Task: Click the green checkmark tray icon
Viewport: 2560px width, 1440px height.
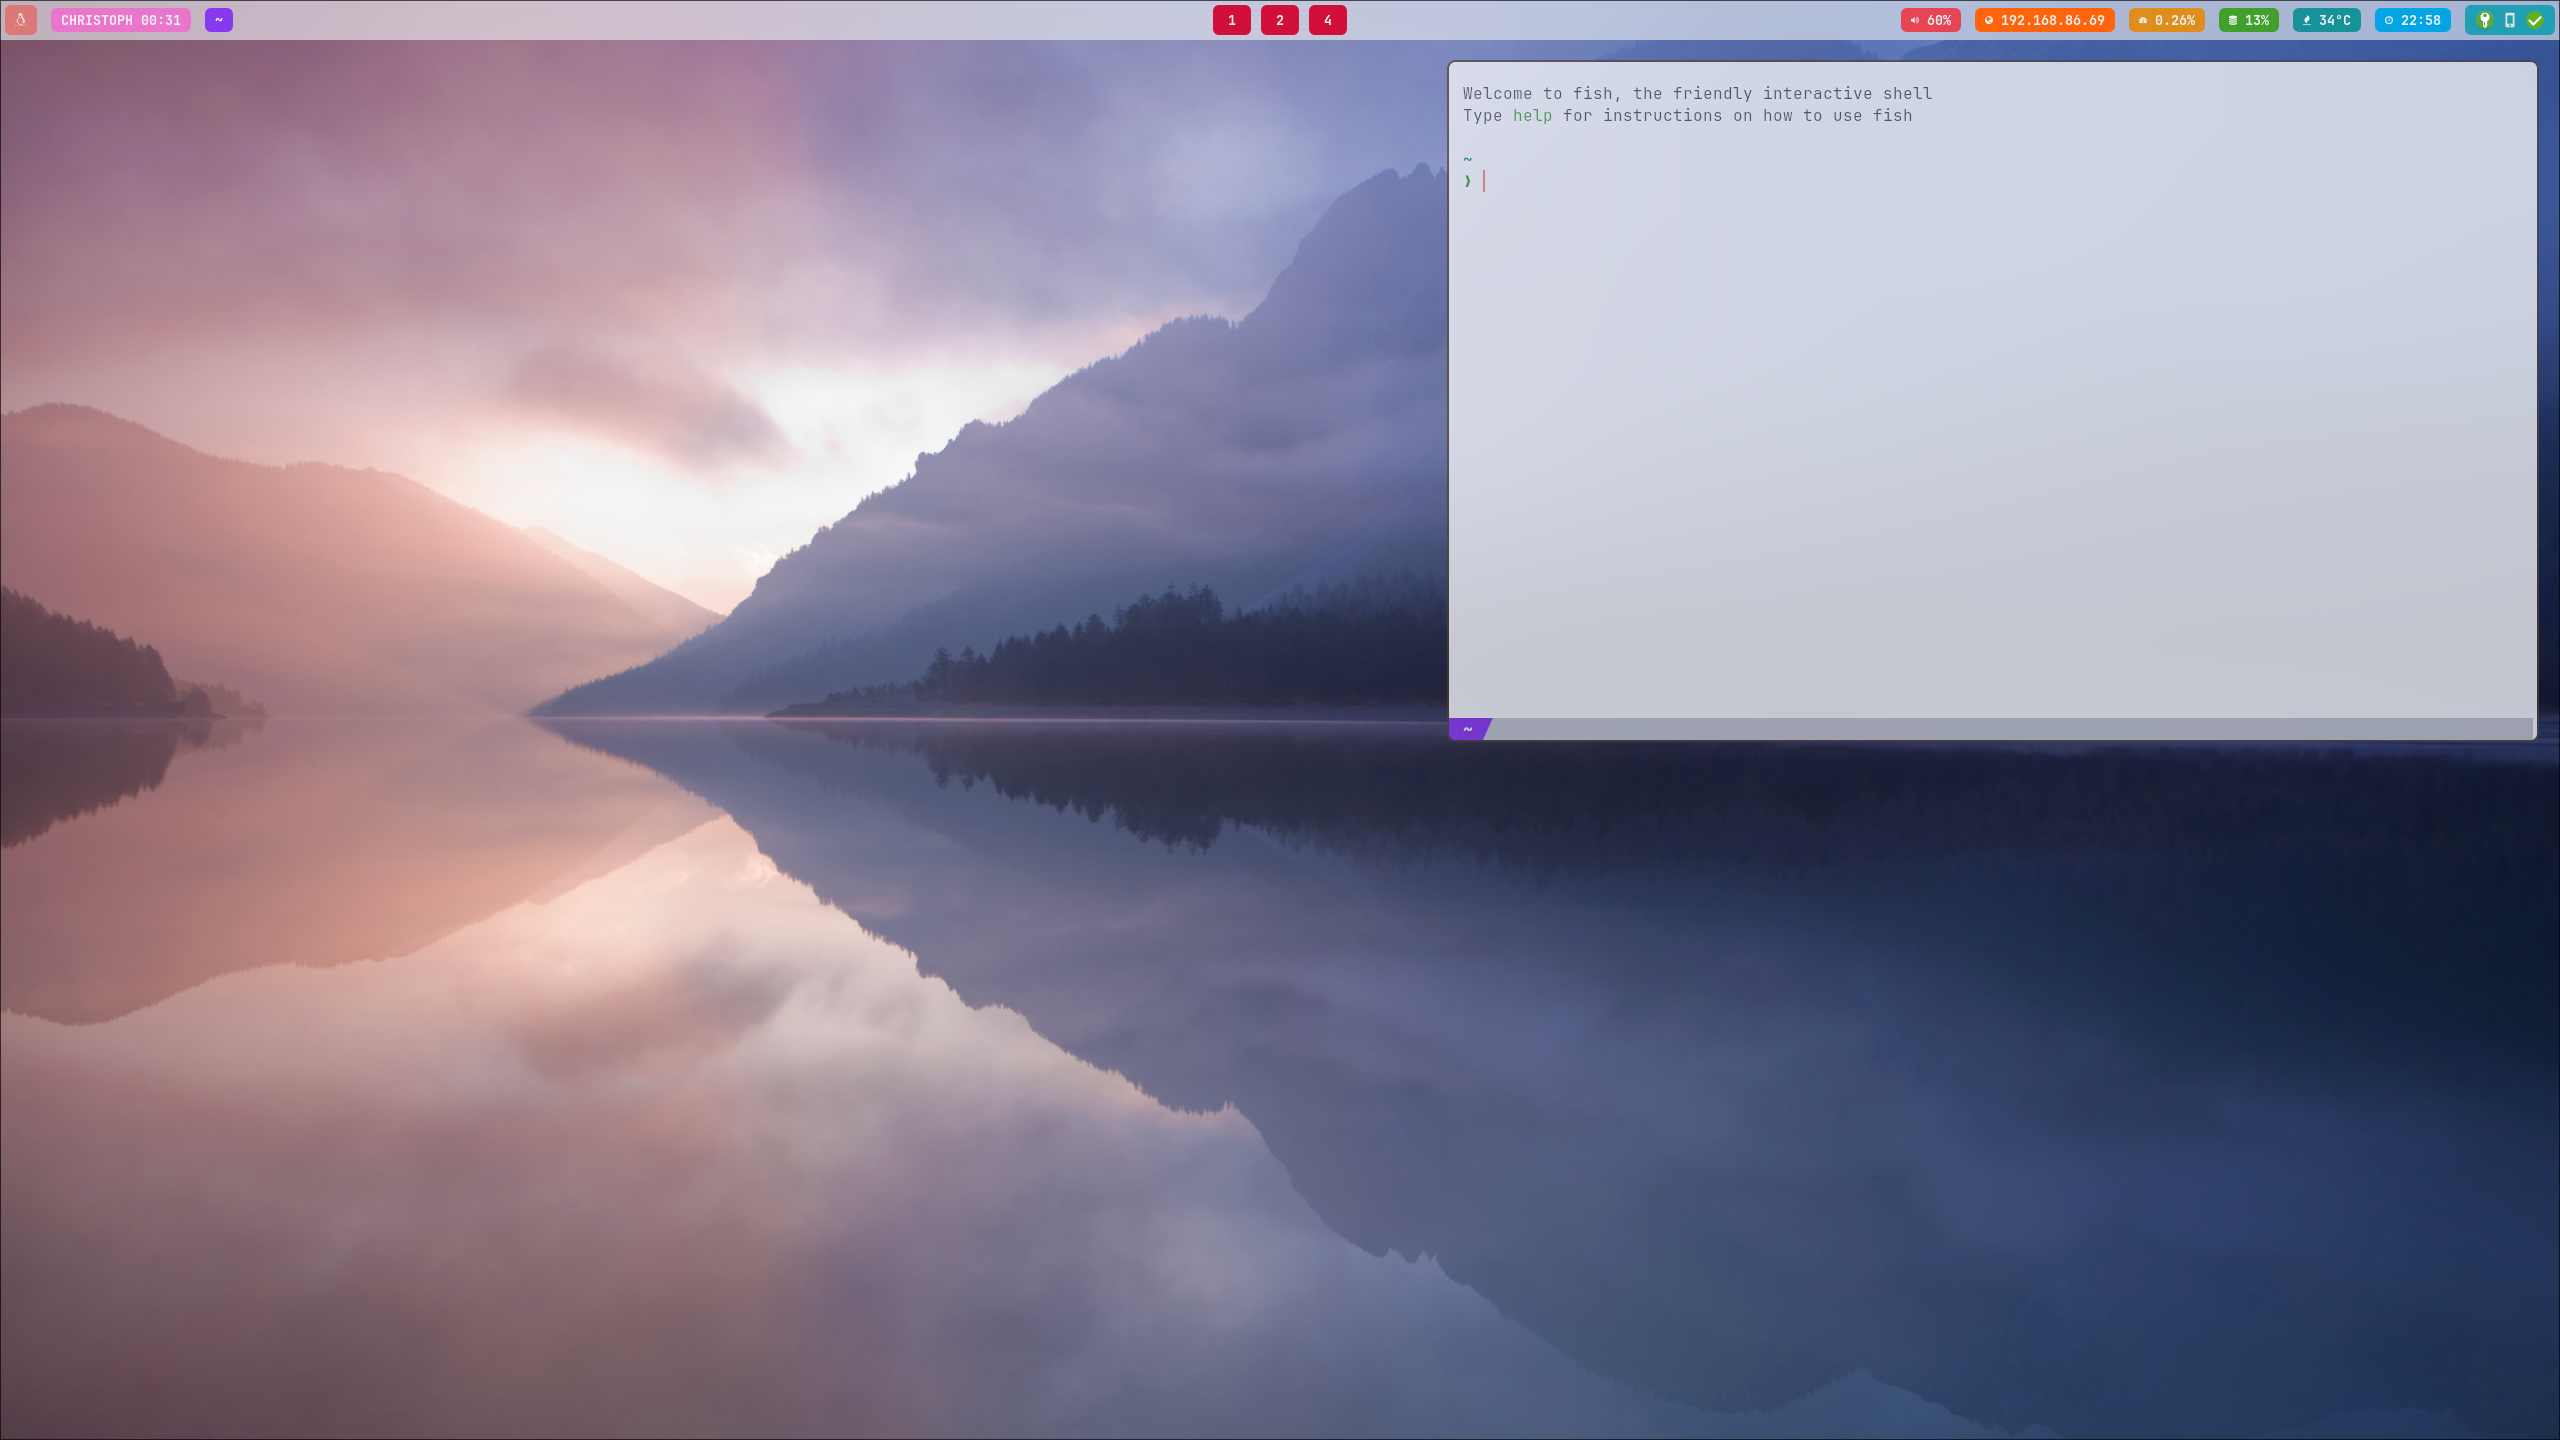Action: (2535, 20)
